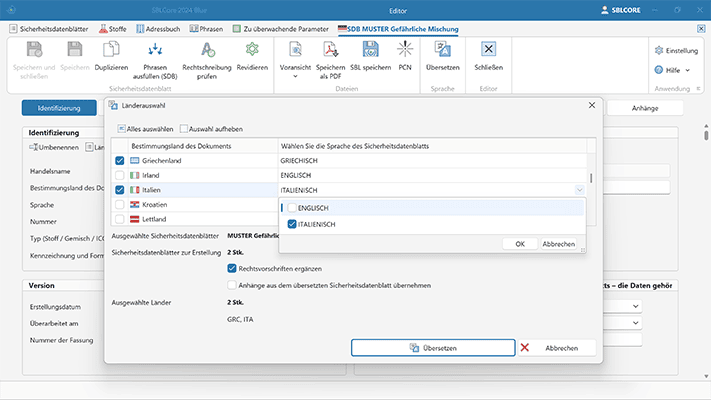The image size is (711, 400).
Task: Confirm language selection with OK
Action: coord(519,243)
